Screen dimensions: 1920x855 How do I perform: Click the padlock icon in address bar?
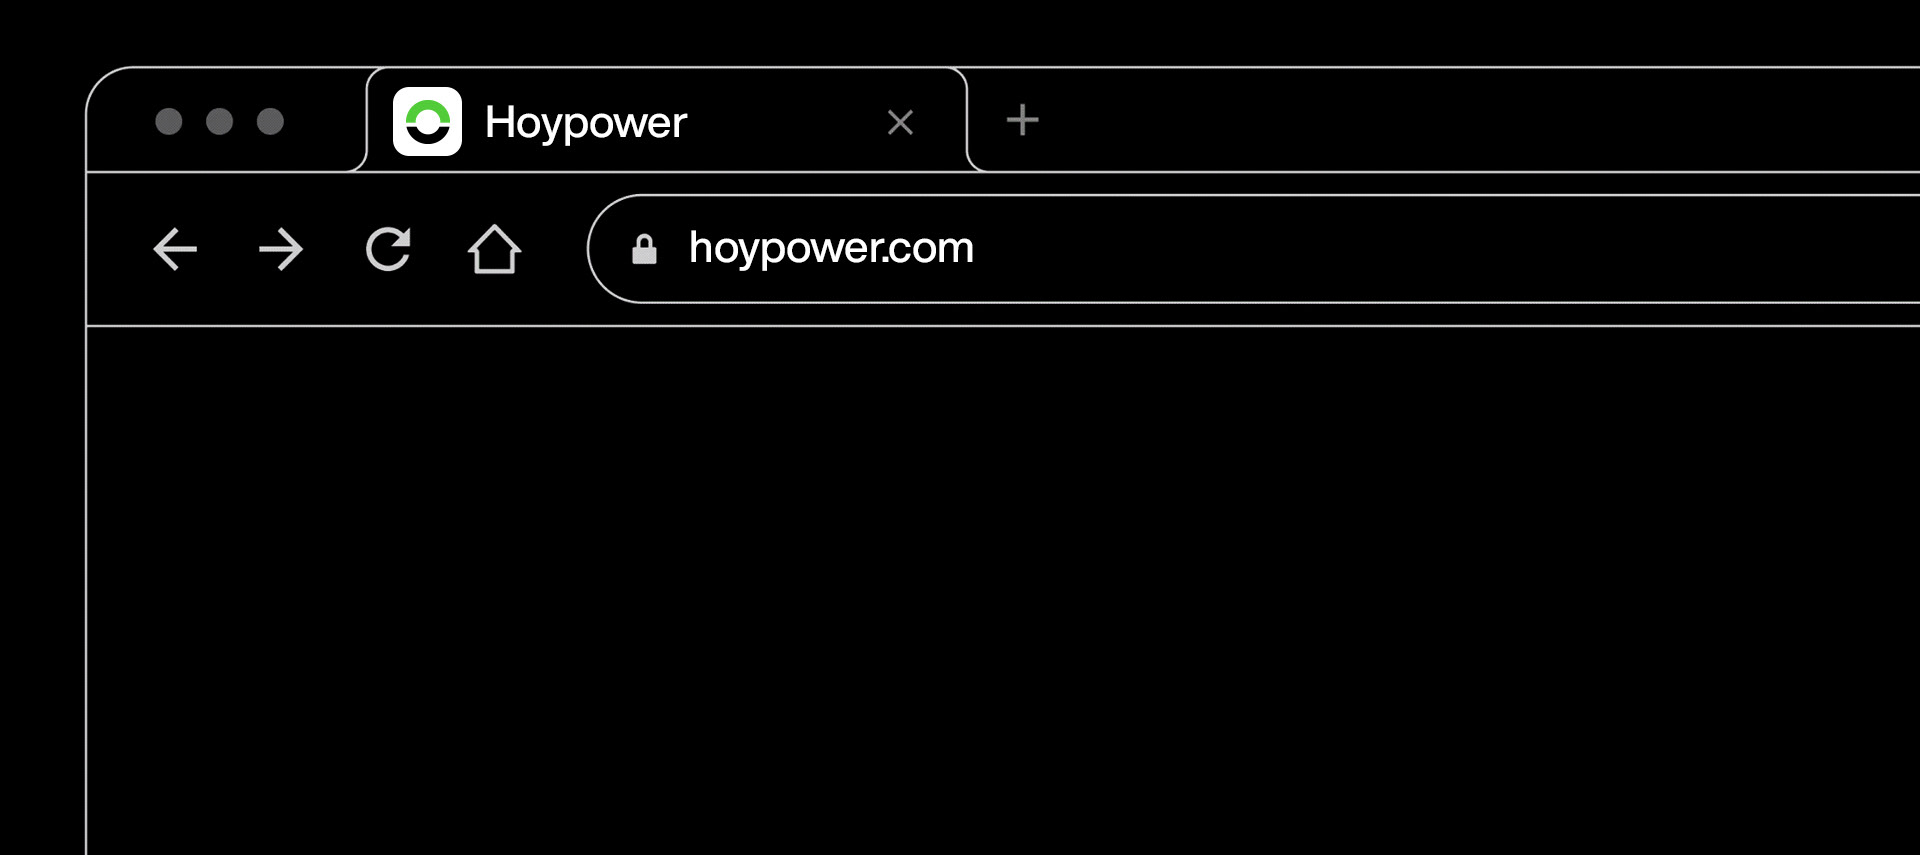pos(644,249)
